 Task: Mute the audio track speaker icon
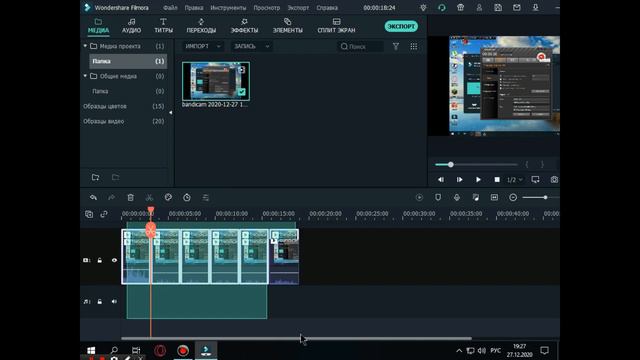click(x=114, y=302)
